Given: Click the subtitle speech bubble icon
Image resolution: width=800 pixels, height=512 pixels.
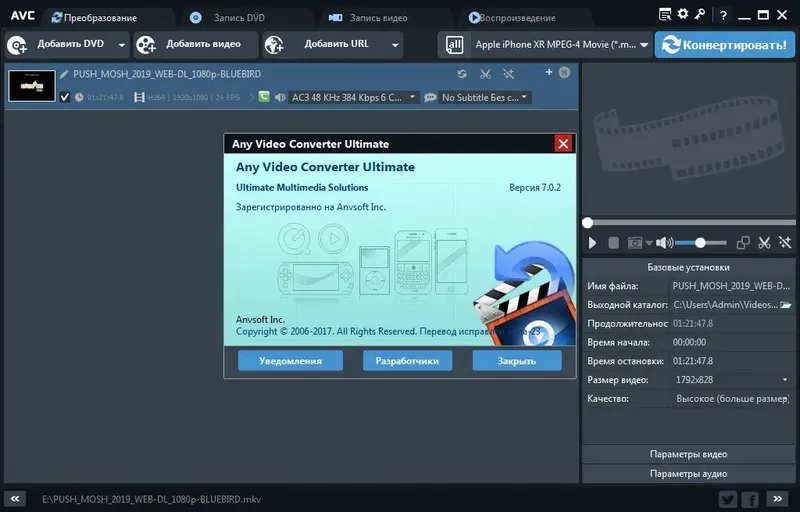Looking at the screenshot, I should [430, 97].
